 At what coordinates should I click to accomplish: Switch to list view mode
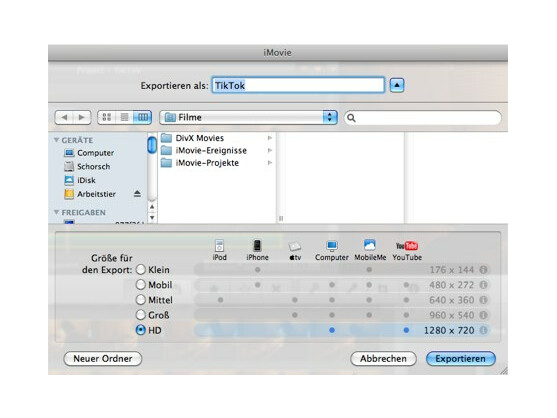(x=124, y=117)
